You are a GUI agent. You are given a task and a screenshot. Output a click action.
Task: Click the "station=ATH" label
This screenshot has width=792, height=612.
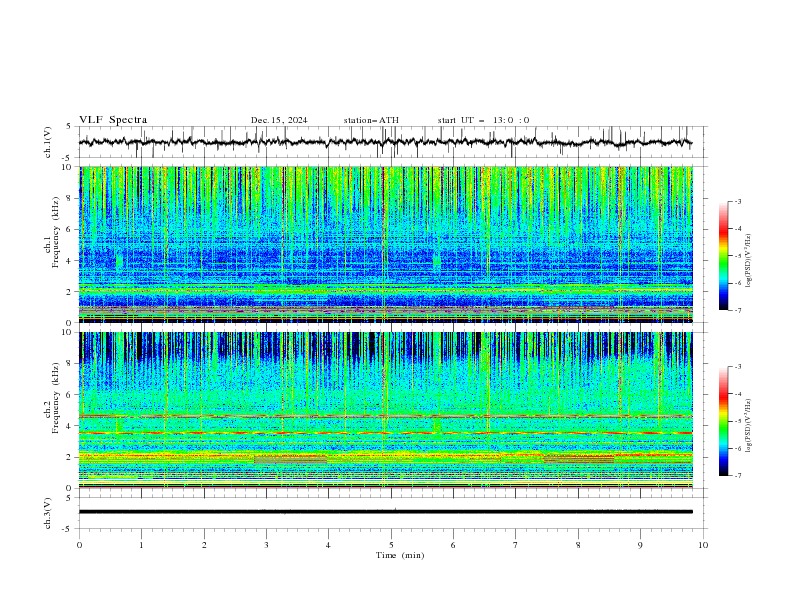(371, 120)
